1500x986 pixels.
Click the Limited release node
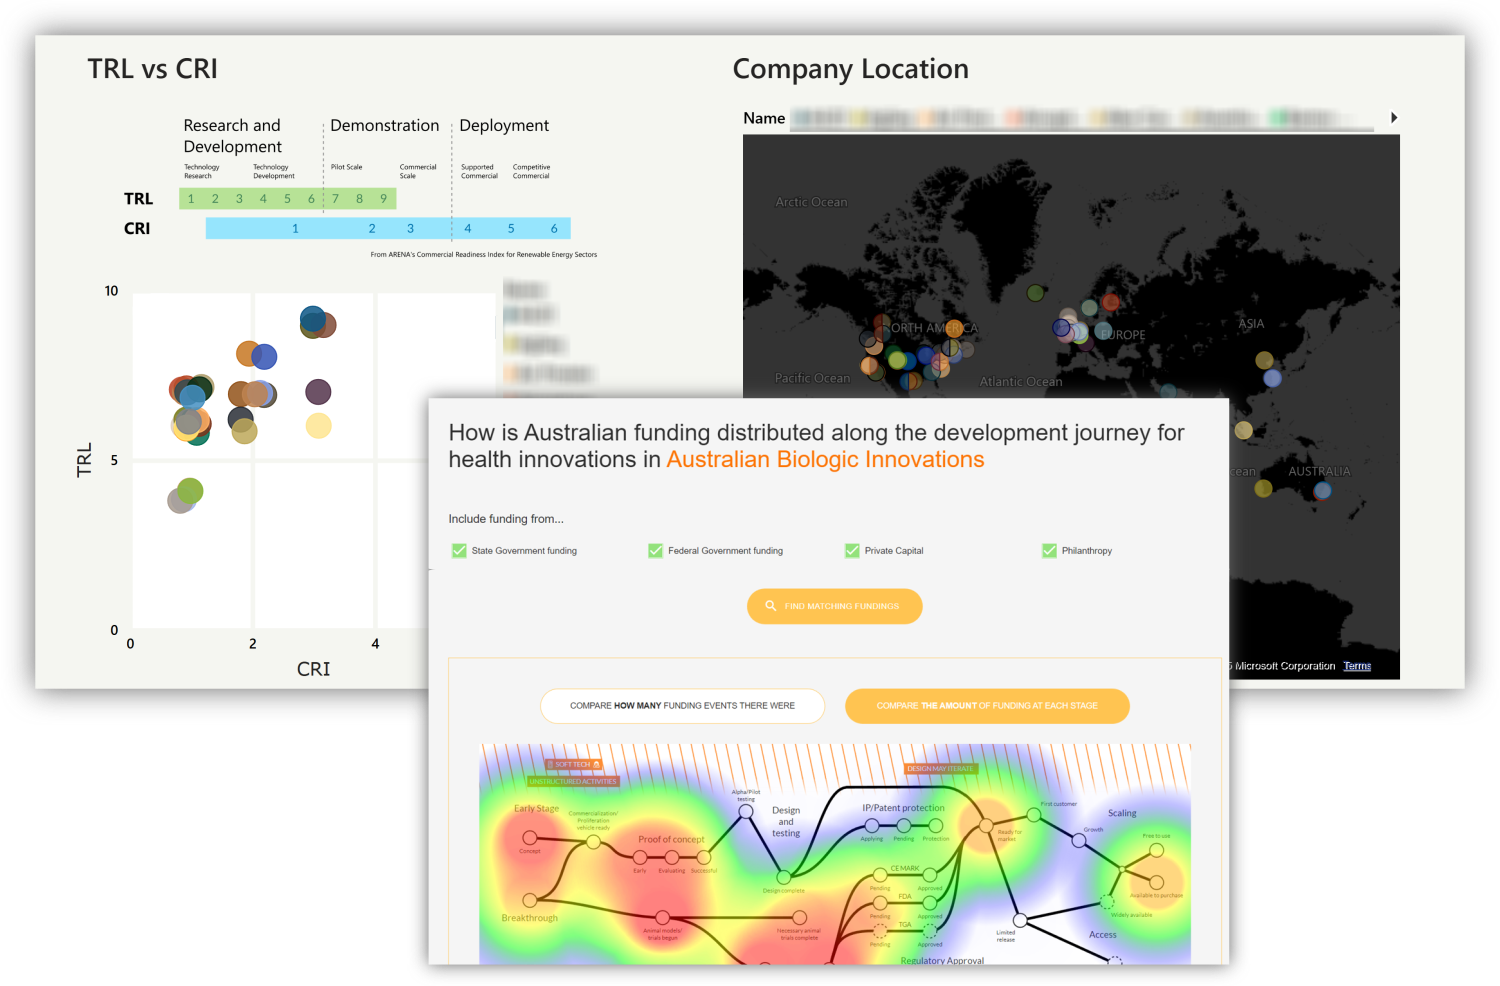point(1020,920)
